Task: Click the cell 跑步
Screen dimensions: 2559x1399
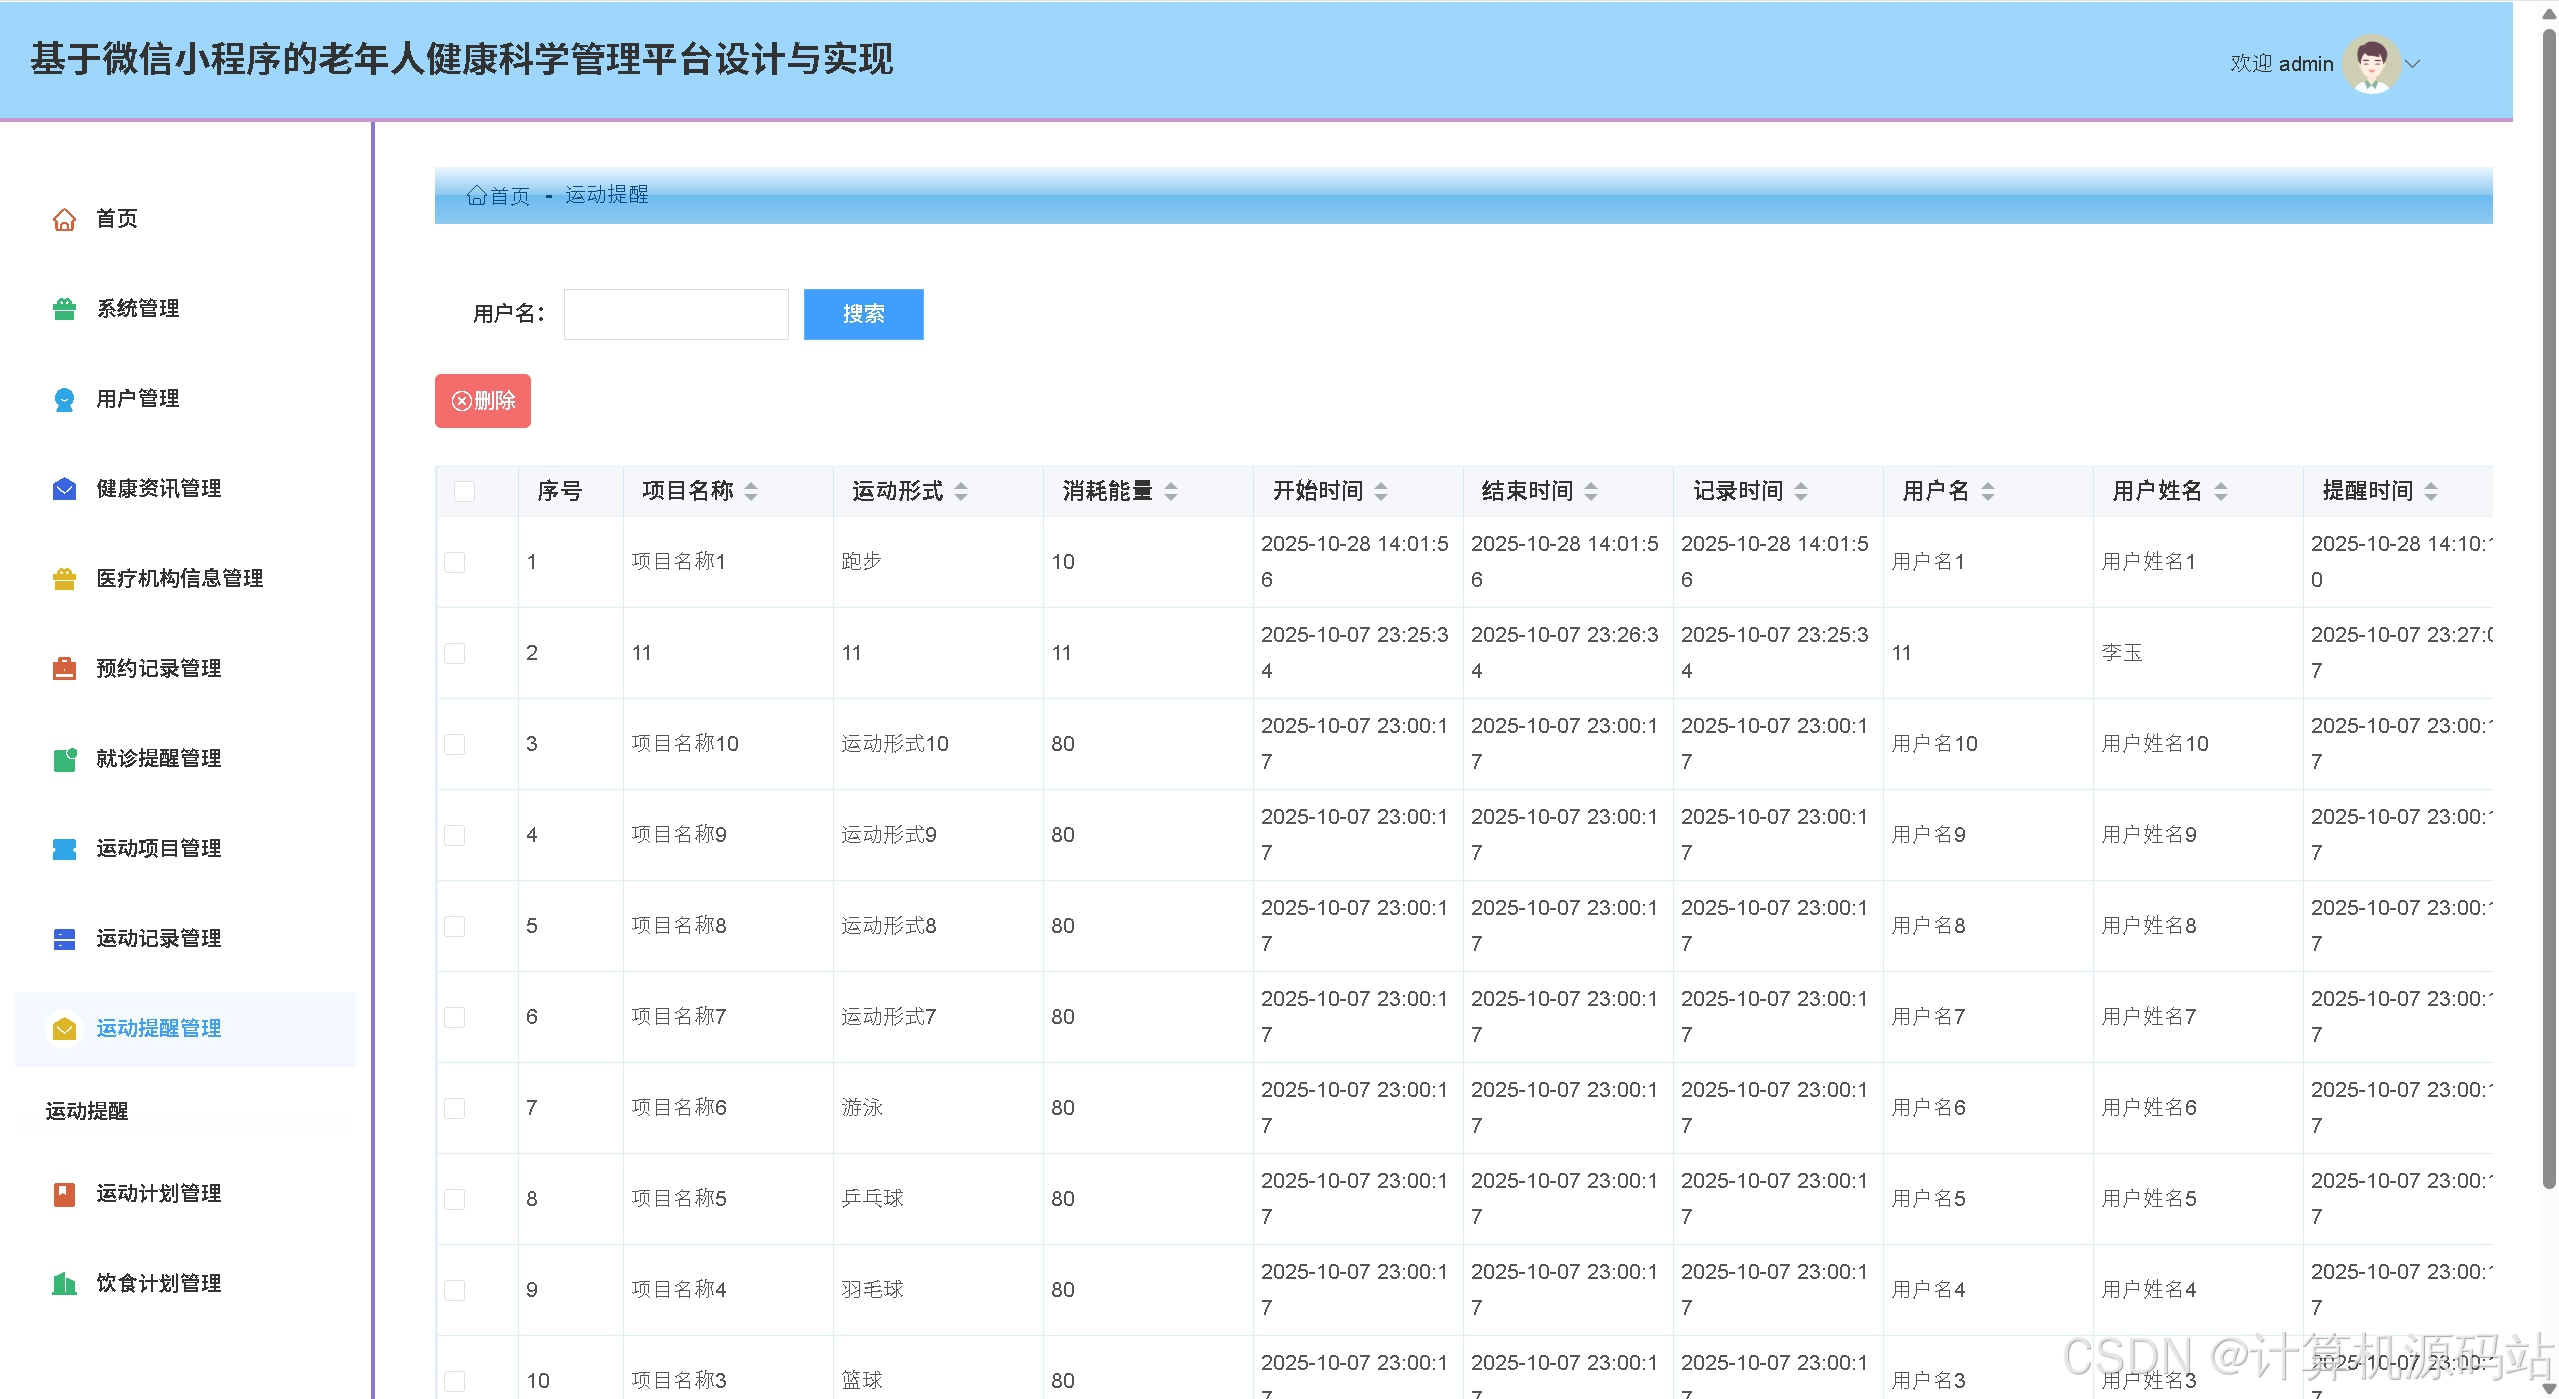Action: (x=861, y=561)
